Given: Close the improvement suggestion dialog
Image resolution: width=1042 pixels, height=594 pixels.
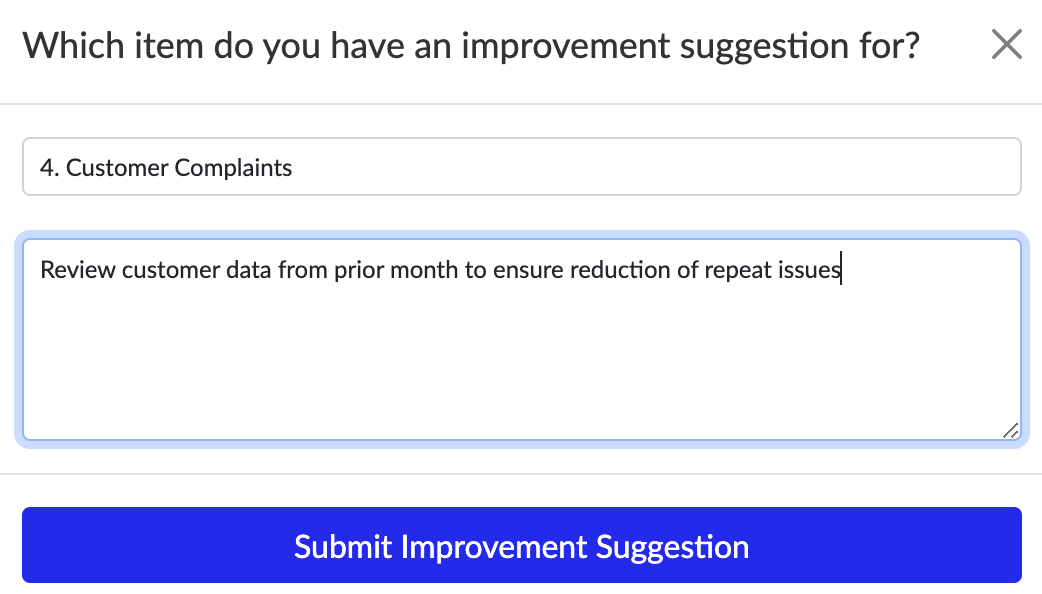Looking at the screenshot, I should [x=1006, y=45].
